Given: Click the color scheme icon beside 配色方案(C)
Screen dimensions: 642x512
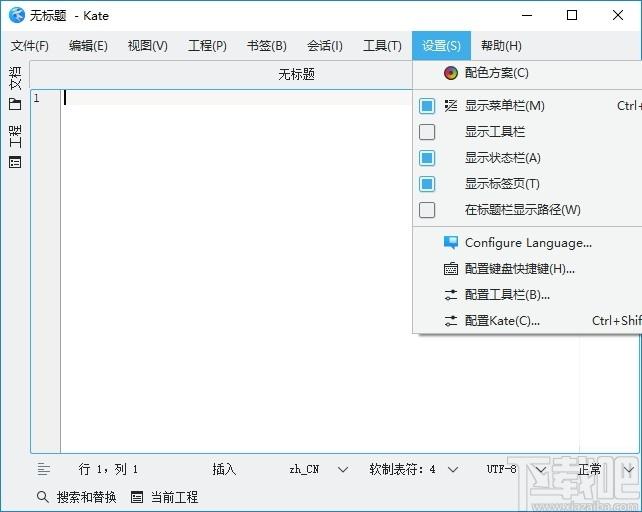Looking at the screenshot, I should coord(450,73).
